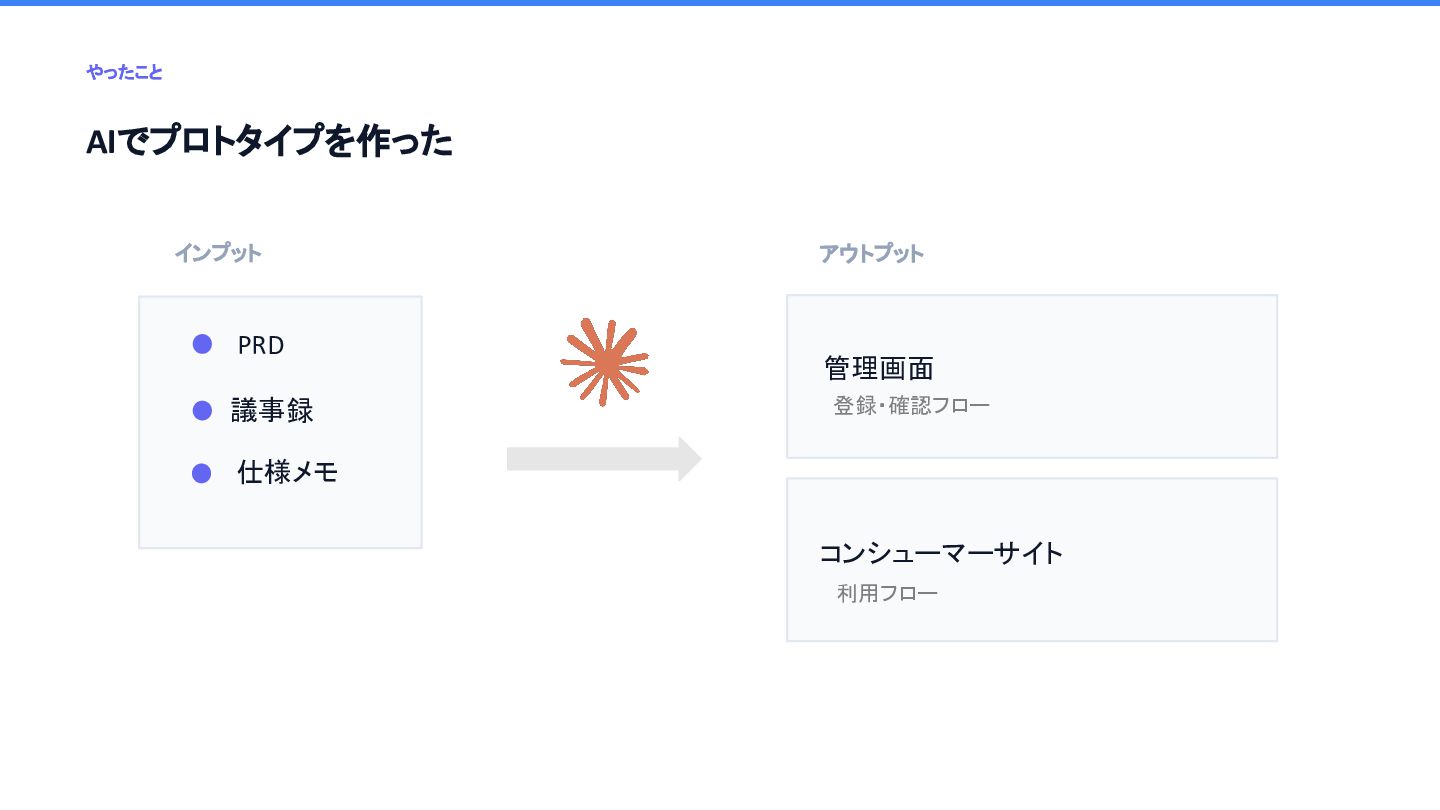This screenshot has height=810, width=1440.
Task: Click the blue bar at slide top
Action: point(720,3)
